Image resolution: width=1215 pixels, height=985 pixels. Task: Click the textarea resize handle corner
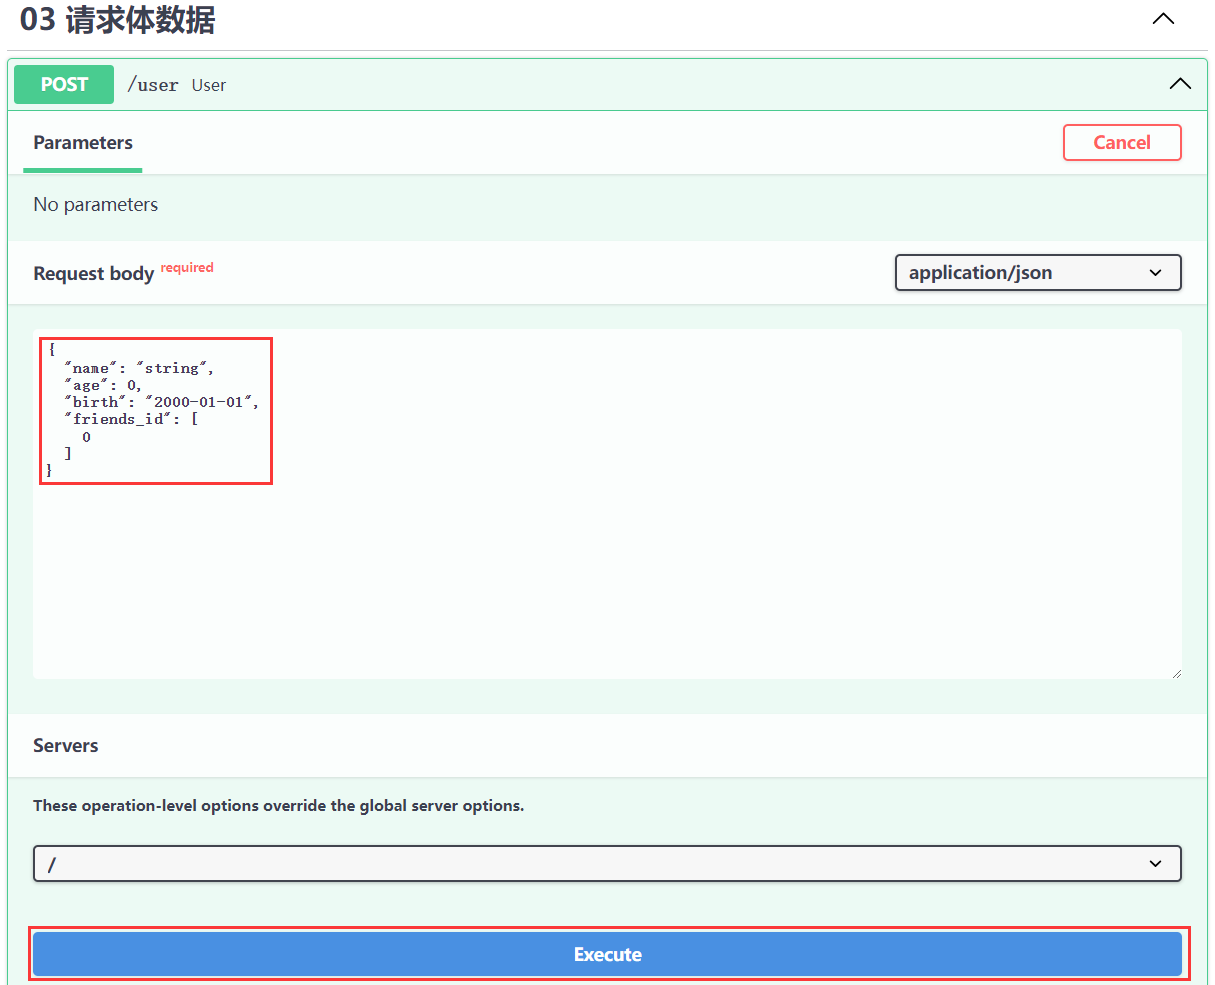pos(1176,673)
